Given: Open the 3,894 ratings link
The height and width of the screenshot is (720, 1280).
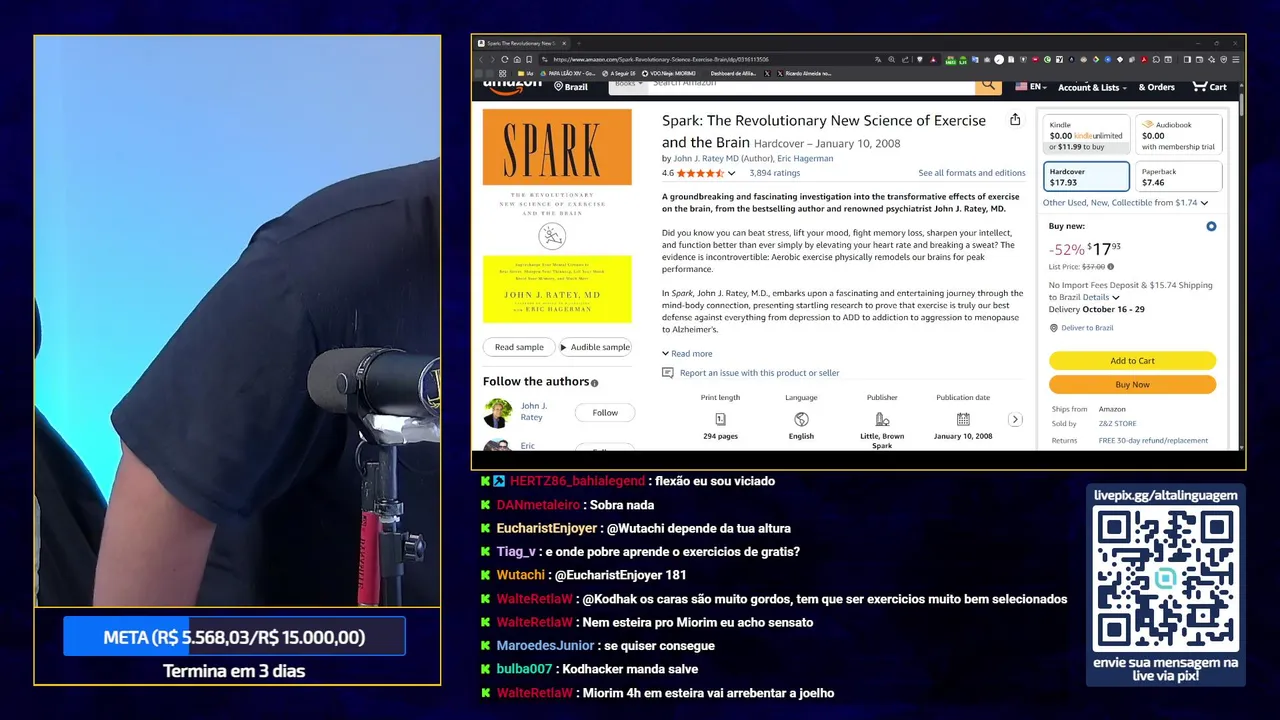Looking at the screenshot, I should click(775, 173).
